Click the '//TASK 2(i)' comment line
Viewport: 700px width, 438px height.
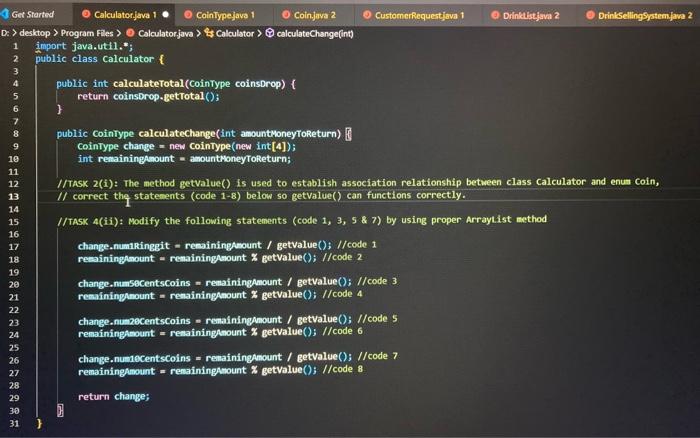click(358, 183)
